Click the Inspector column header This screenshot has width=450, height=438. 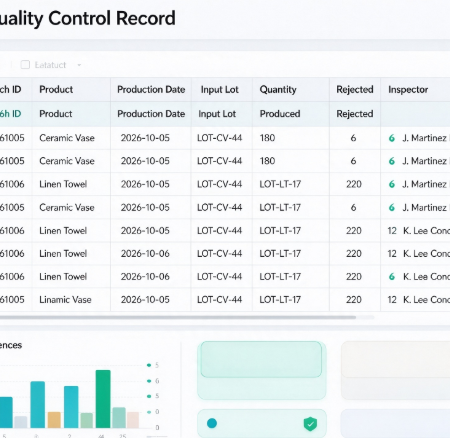click(x=408, y=89)
